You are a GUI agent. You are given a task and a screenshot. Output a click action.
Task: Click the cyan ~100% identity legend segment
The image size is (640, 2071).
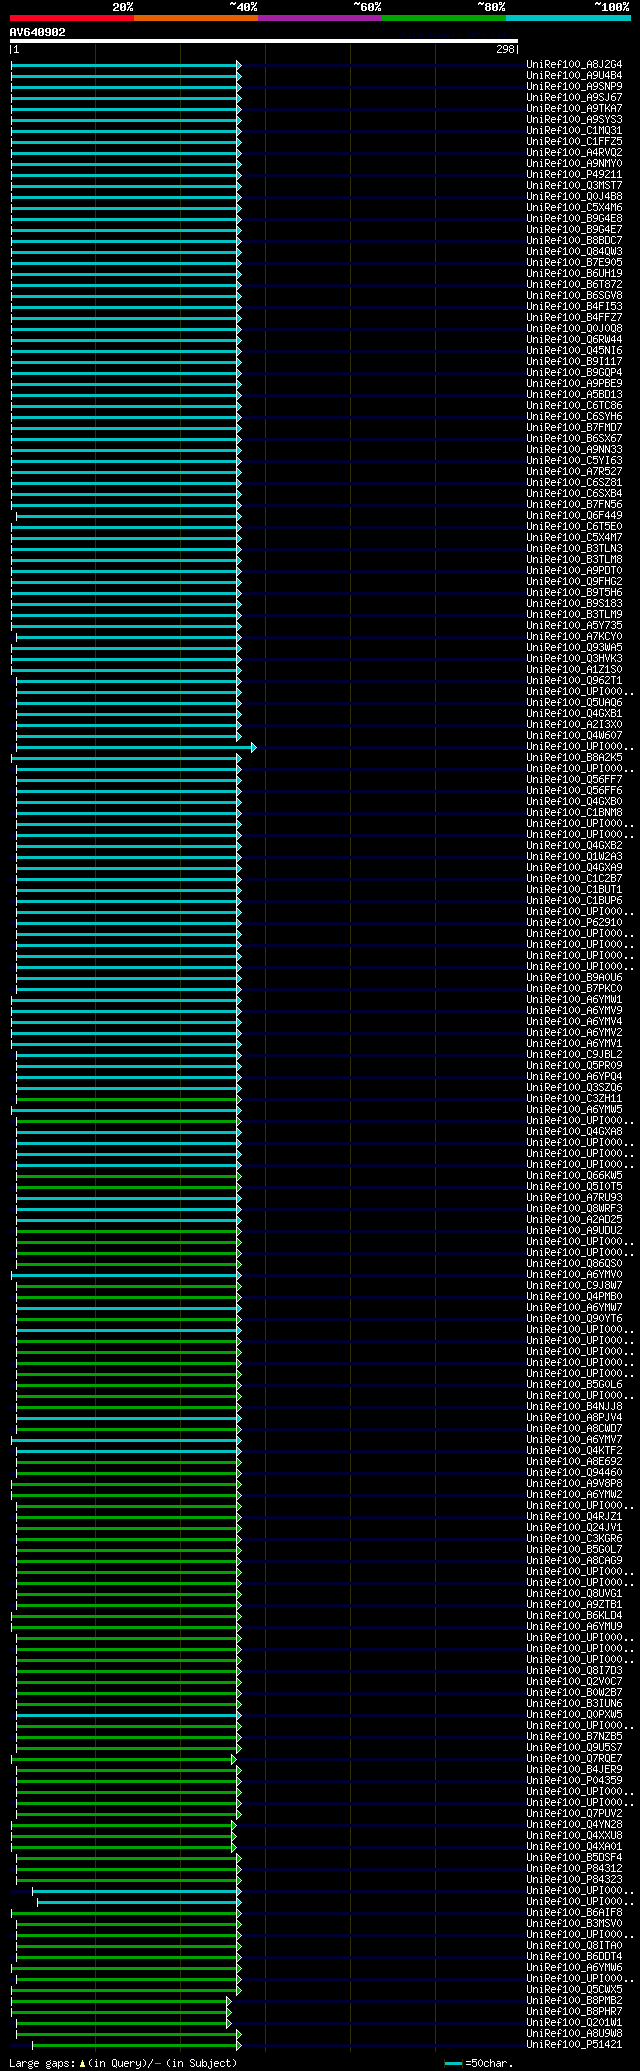568,17
